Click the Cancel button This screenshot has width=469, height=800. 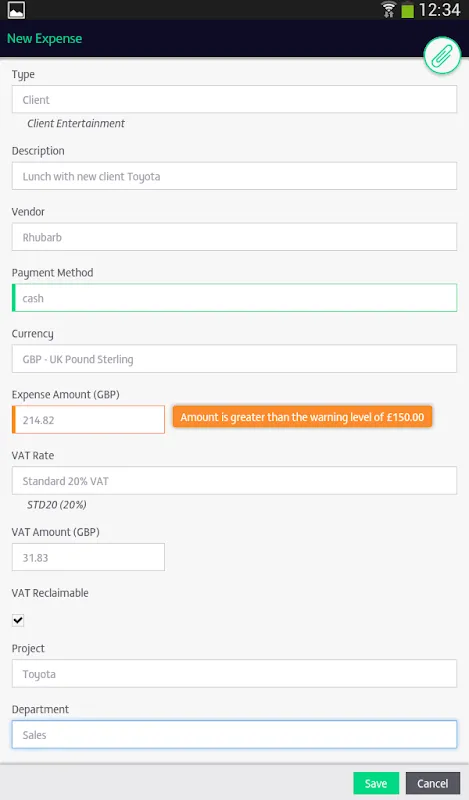(433, 783)
